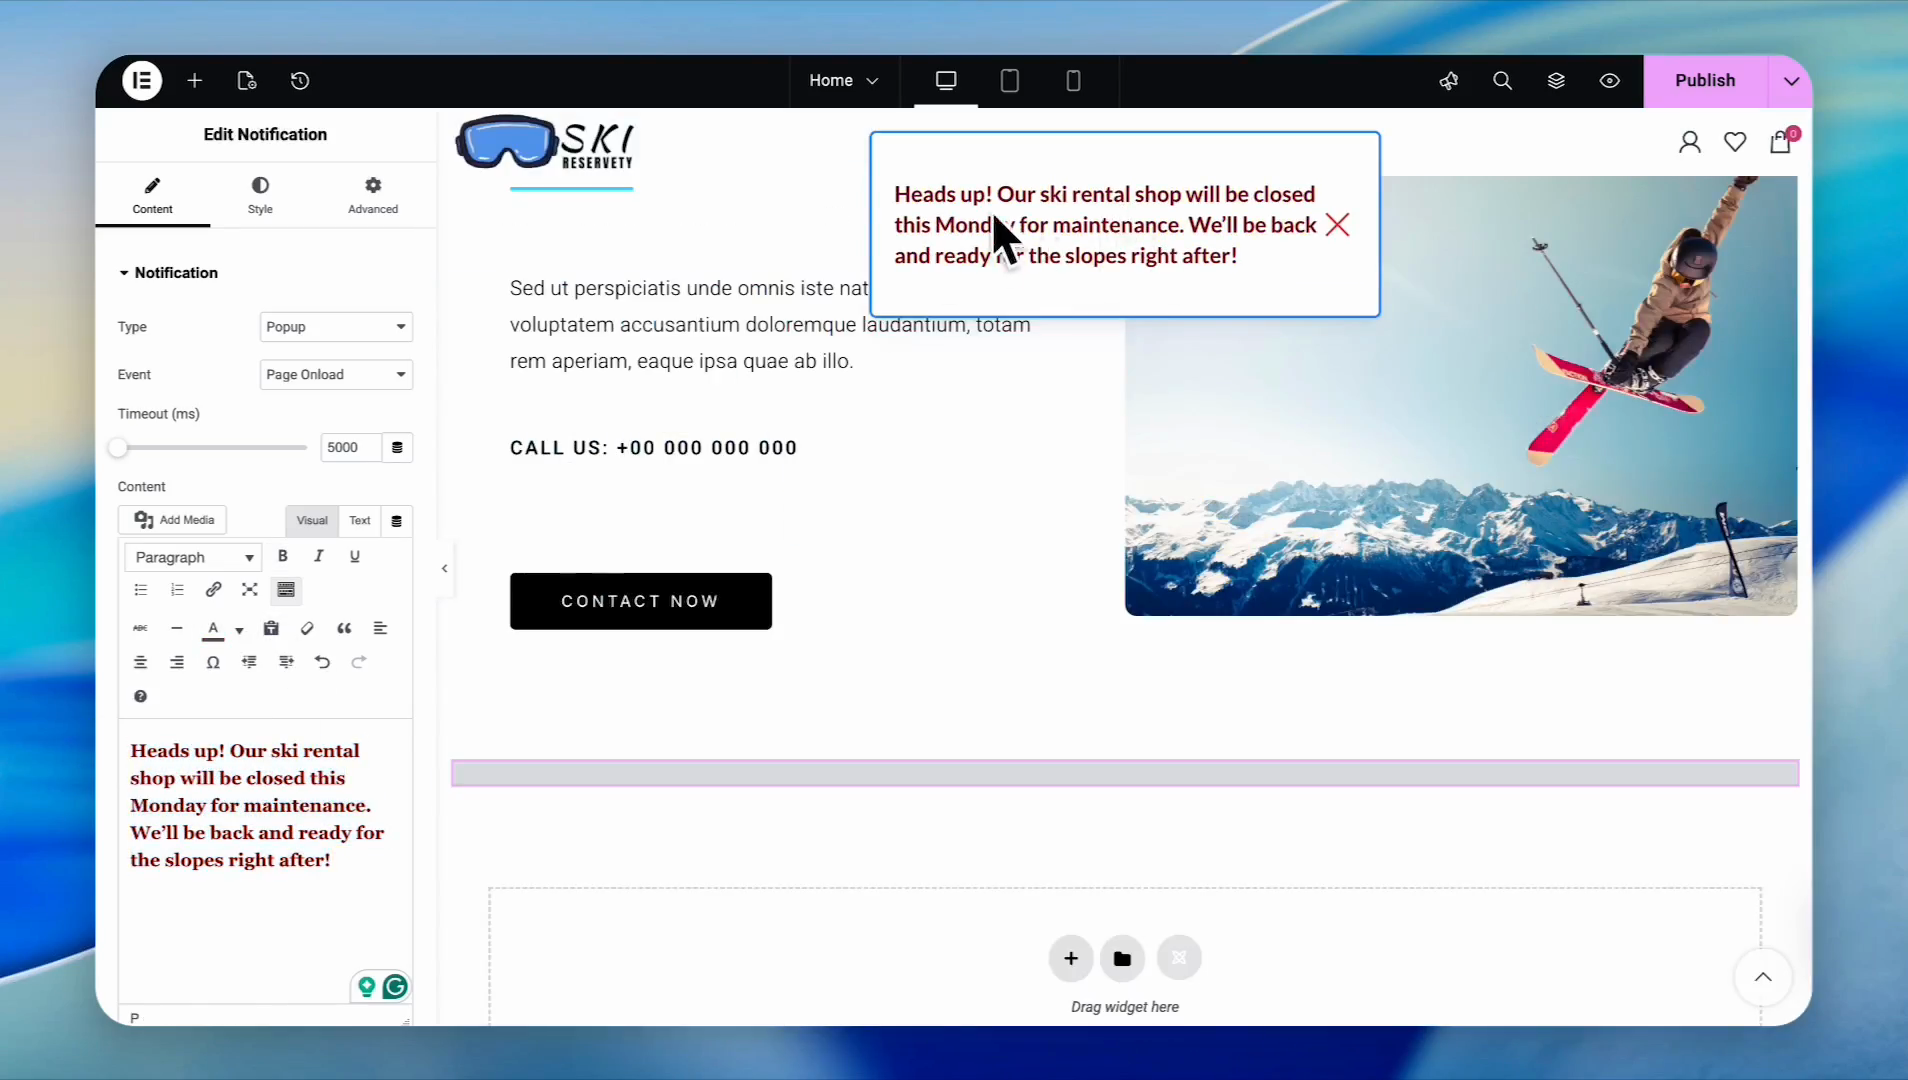Click the insert link icon in editor
The height and width of the screenshot is (1080, 1908).
213,590
